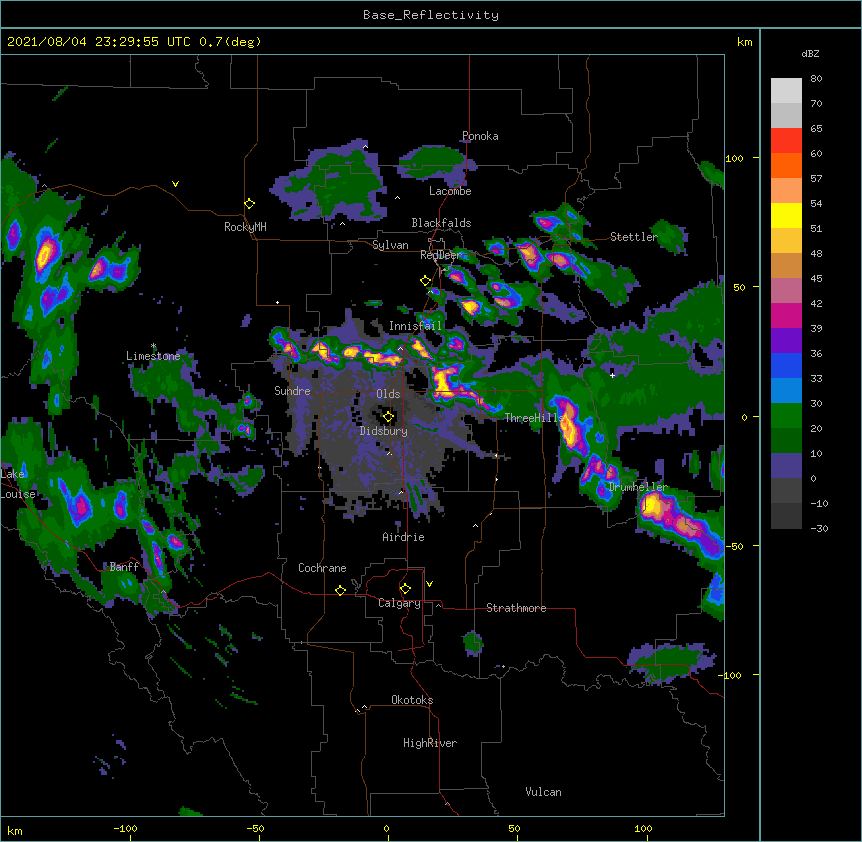Image resolution: width=862 pixels, height=842 pixels.
Task: Click the 57 value in the dBZ legend
Action: tap(816, 179)
